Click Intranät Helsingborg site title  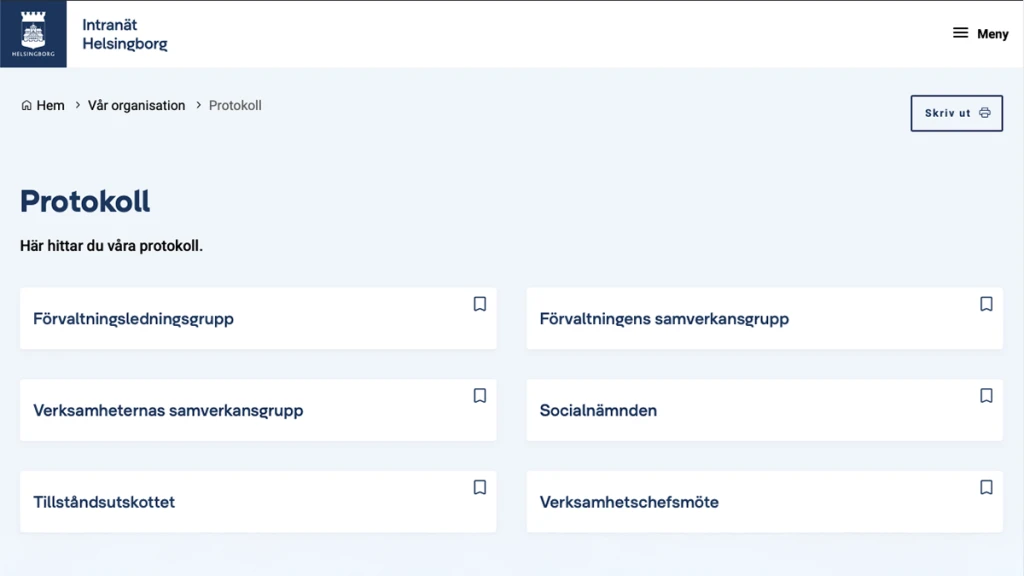[125, 34]
